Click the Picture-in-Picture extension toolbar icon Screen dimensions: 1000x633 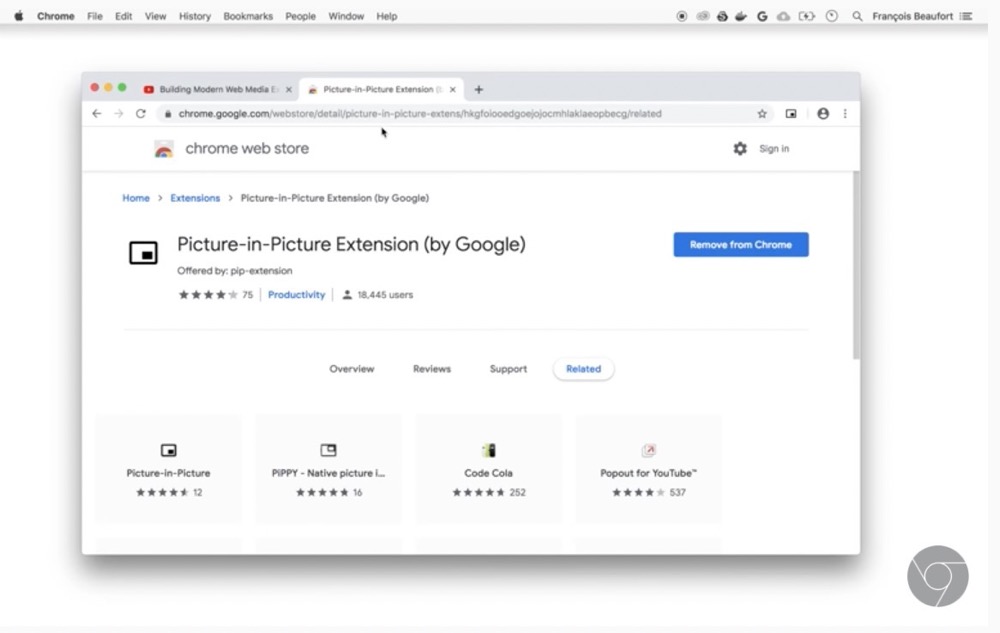click(x=791, y=114)
